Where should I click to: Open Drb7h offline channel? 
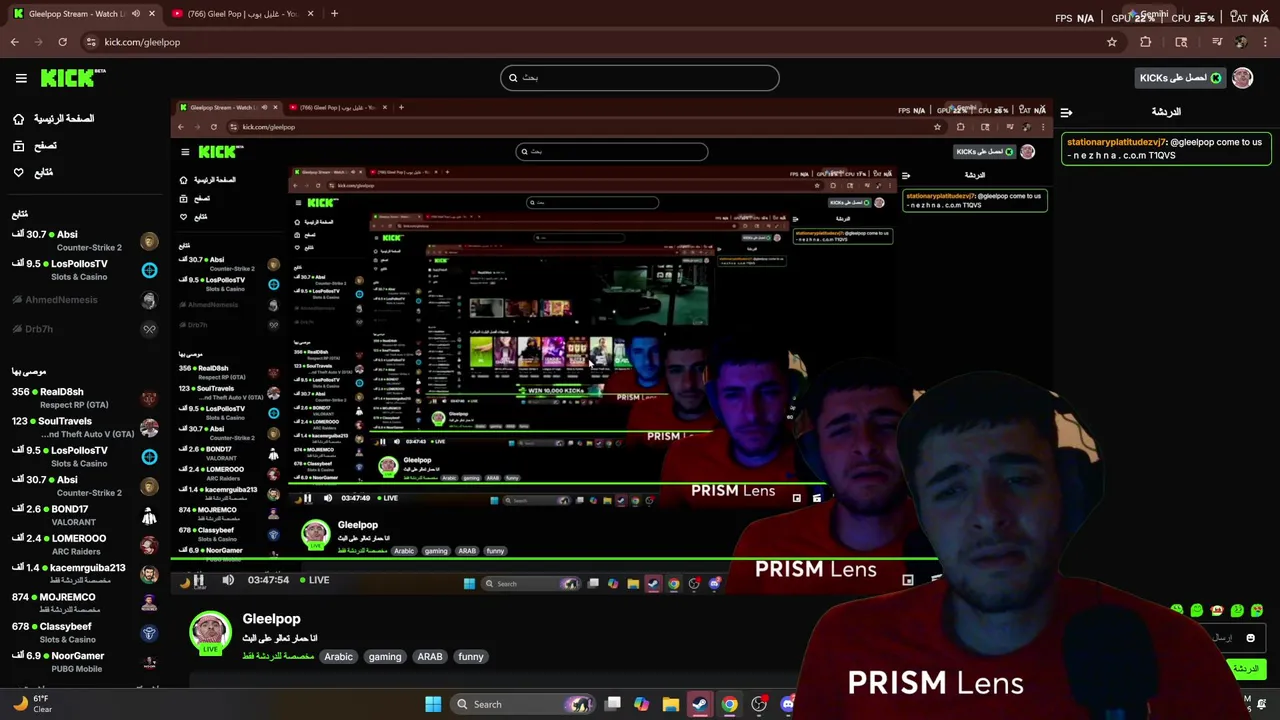(x=84, y=329)
